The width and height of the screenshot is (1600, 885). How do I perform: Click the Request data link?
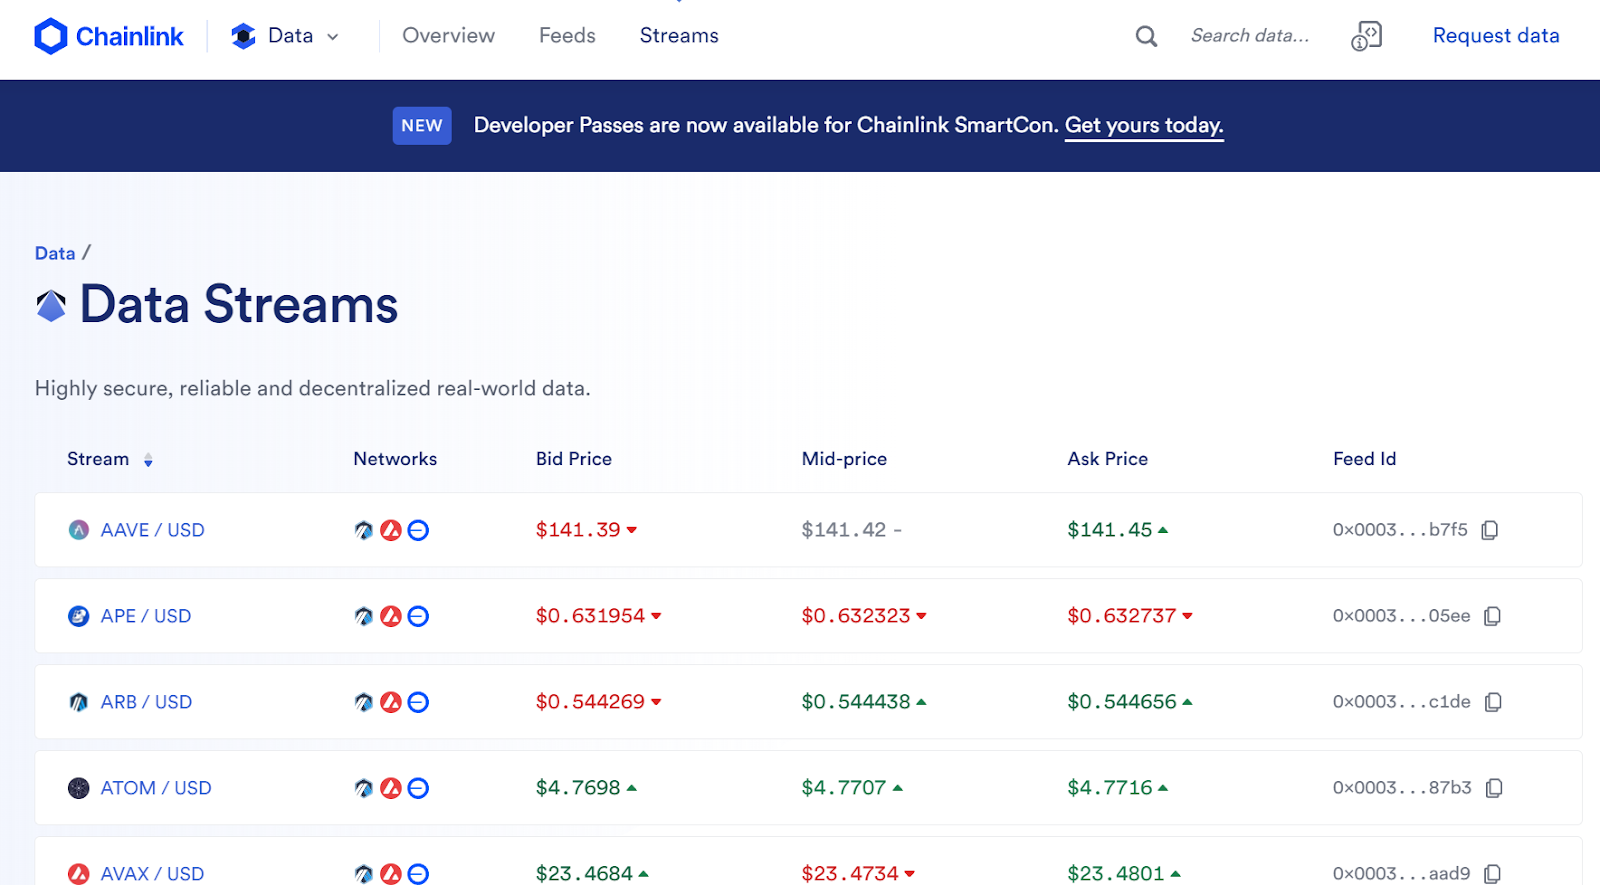[1495, 36]
